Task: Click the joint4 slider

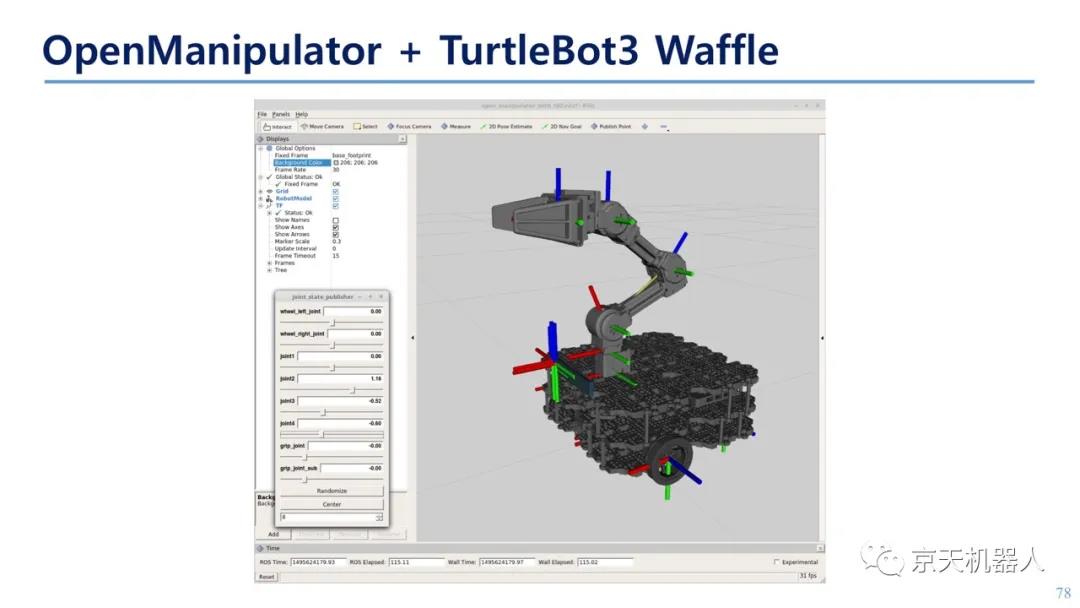Action: click(x=331, y=434)
